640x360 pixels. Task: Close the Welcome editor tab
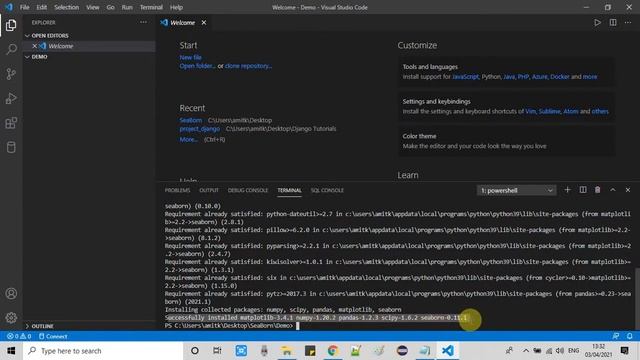(204, 22)
